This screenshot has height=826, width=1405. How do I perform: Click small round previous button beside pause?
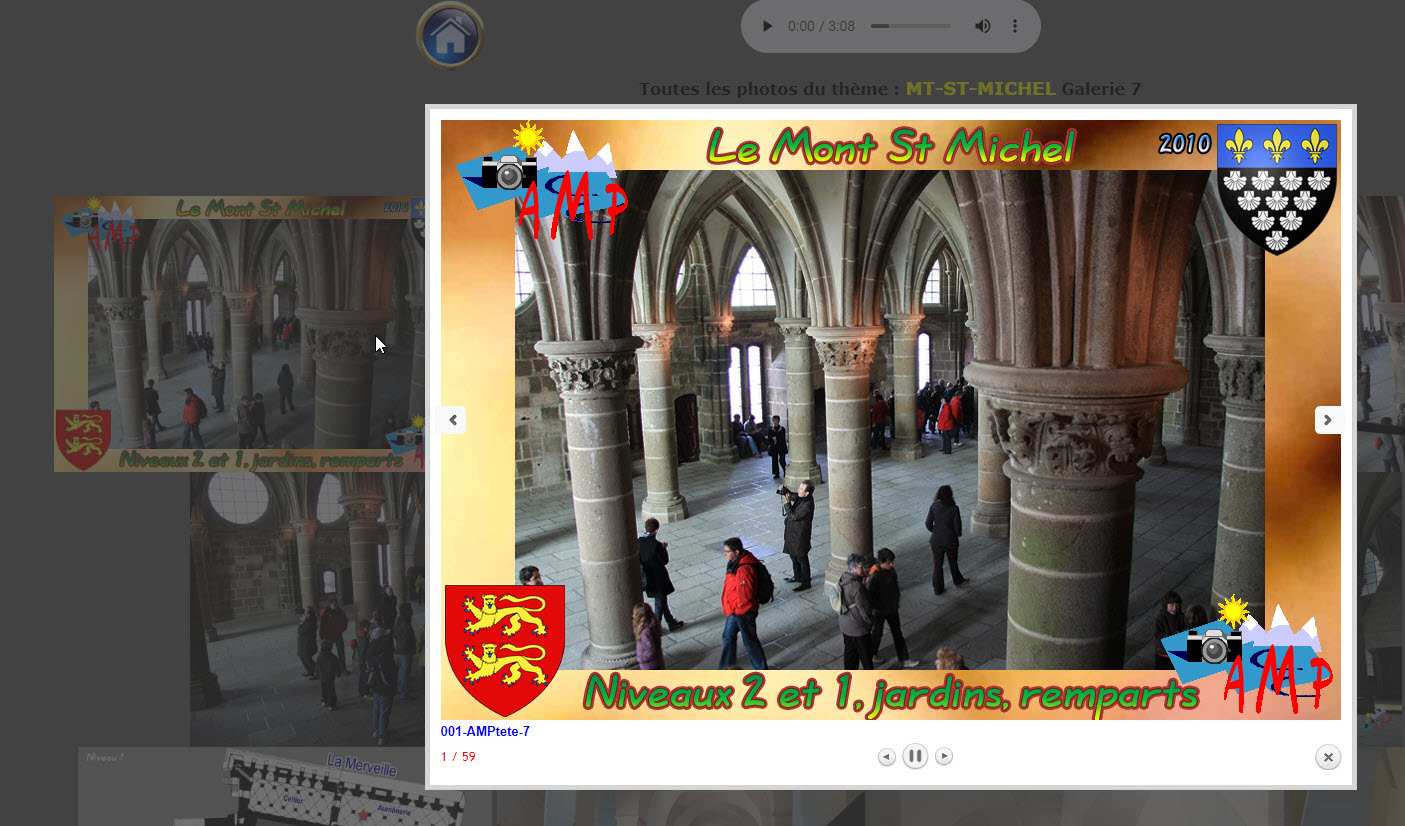[x=886, y=756]
